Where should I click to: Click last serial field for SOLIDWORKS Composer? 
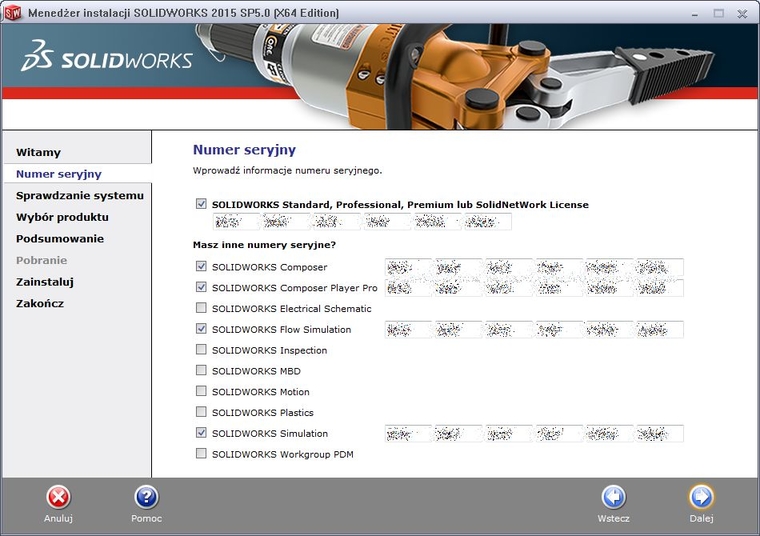(660, 267)
